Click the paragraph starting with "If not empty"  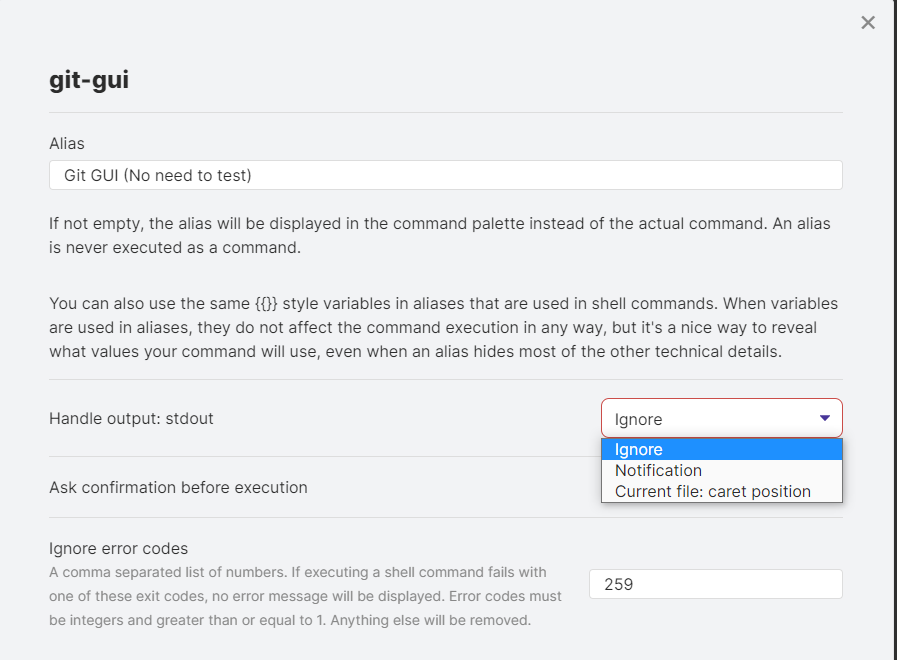(439, 235)
